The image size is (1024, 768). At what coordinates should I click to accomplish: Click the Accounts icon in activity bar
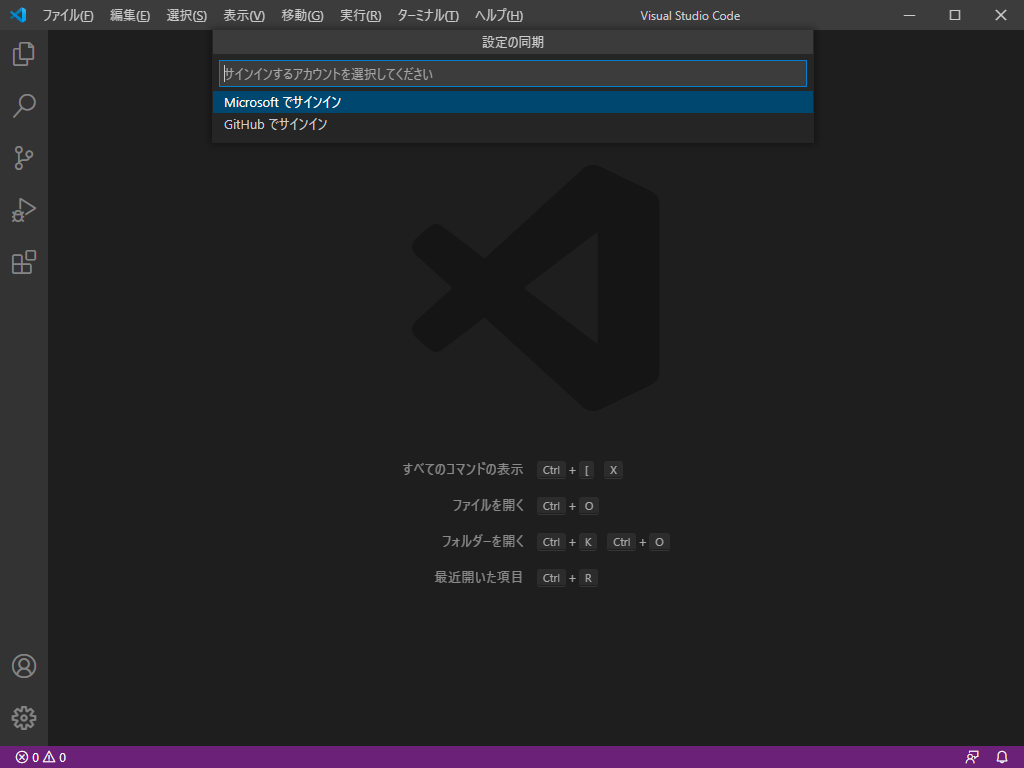pyautogui.click(x=24, y=666)
